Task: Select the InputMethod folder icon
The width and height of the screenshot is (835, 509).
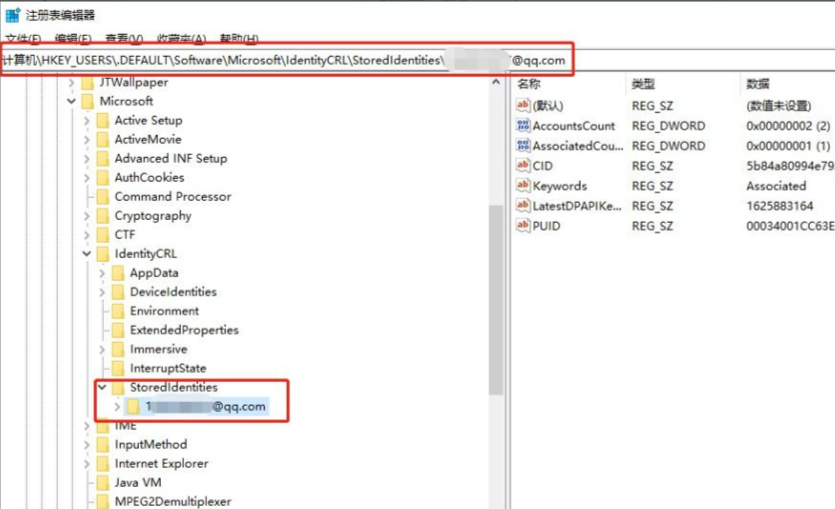Action: point(103,445)
